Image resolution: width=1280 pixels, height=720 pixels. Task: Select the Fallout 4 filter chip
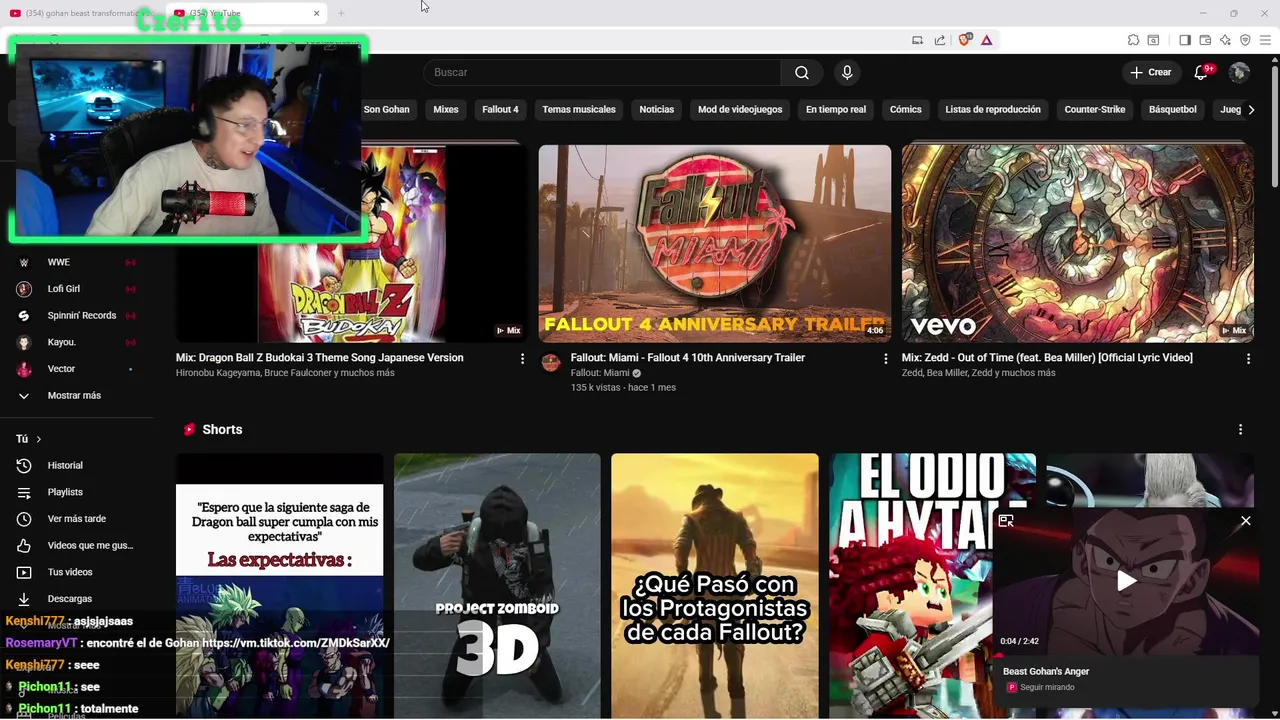coord(500,109)
